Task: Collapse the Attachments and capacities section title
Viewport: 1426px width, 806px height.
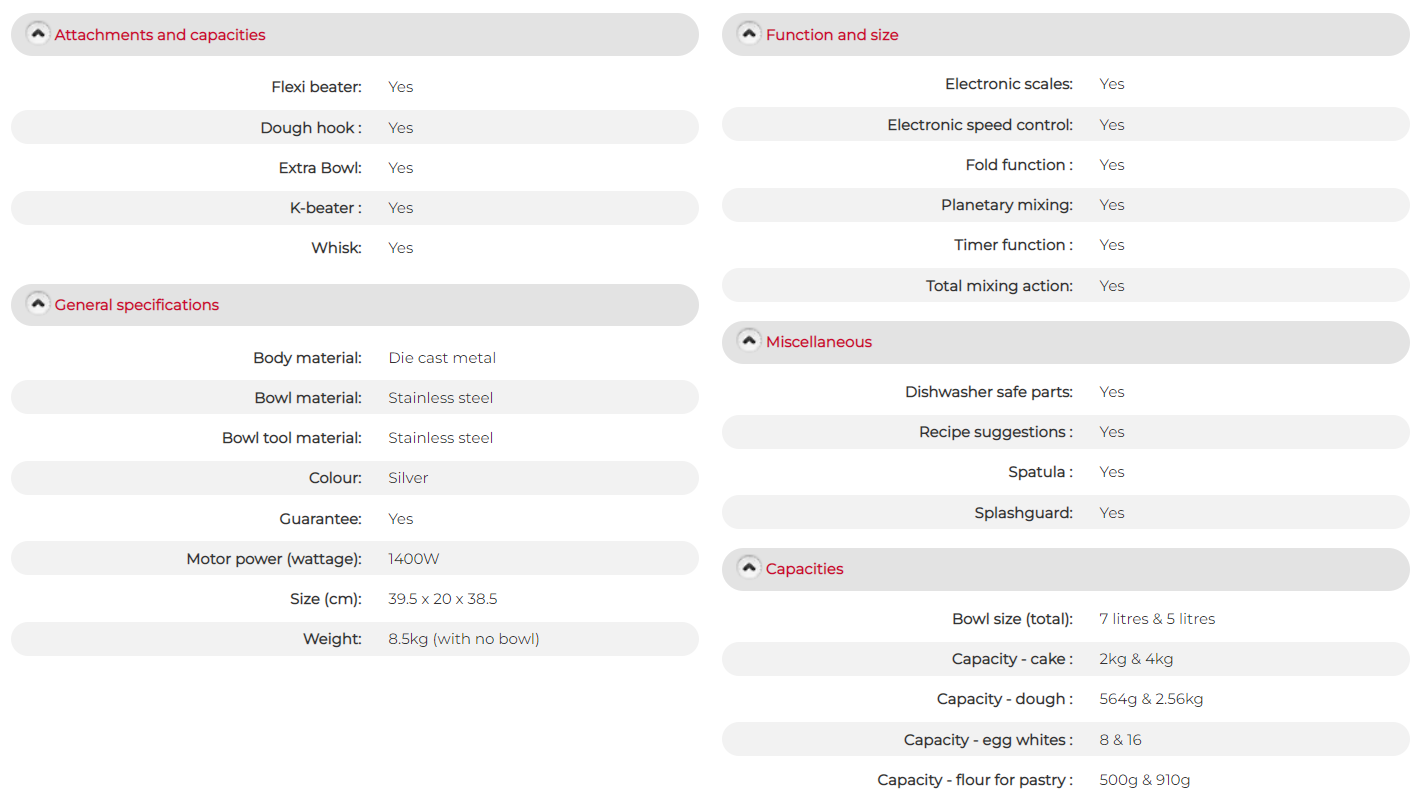Action: pyautogui.click(x=160, y=35)
